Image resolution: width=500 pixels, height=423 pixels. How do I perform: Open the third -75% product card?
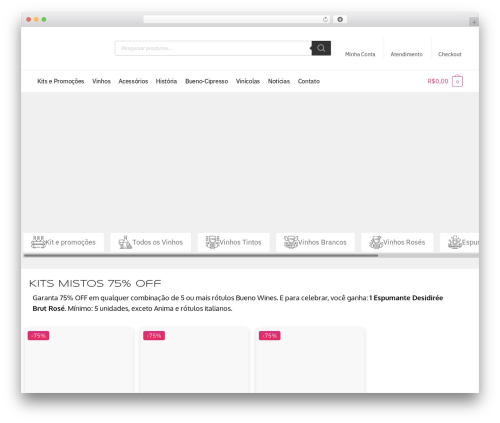pyautogui.click(x=310, y=360)
